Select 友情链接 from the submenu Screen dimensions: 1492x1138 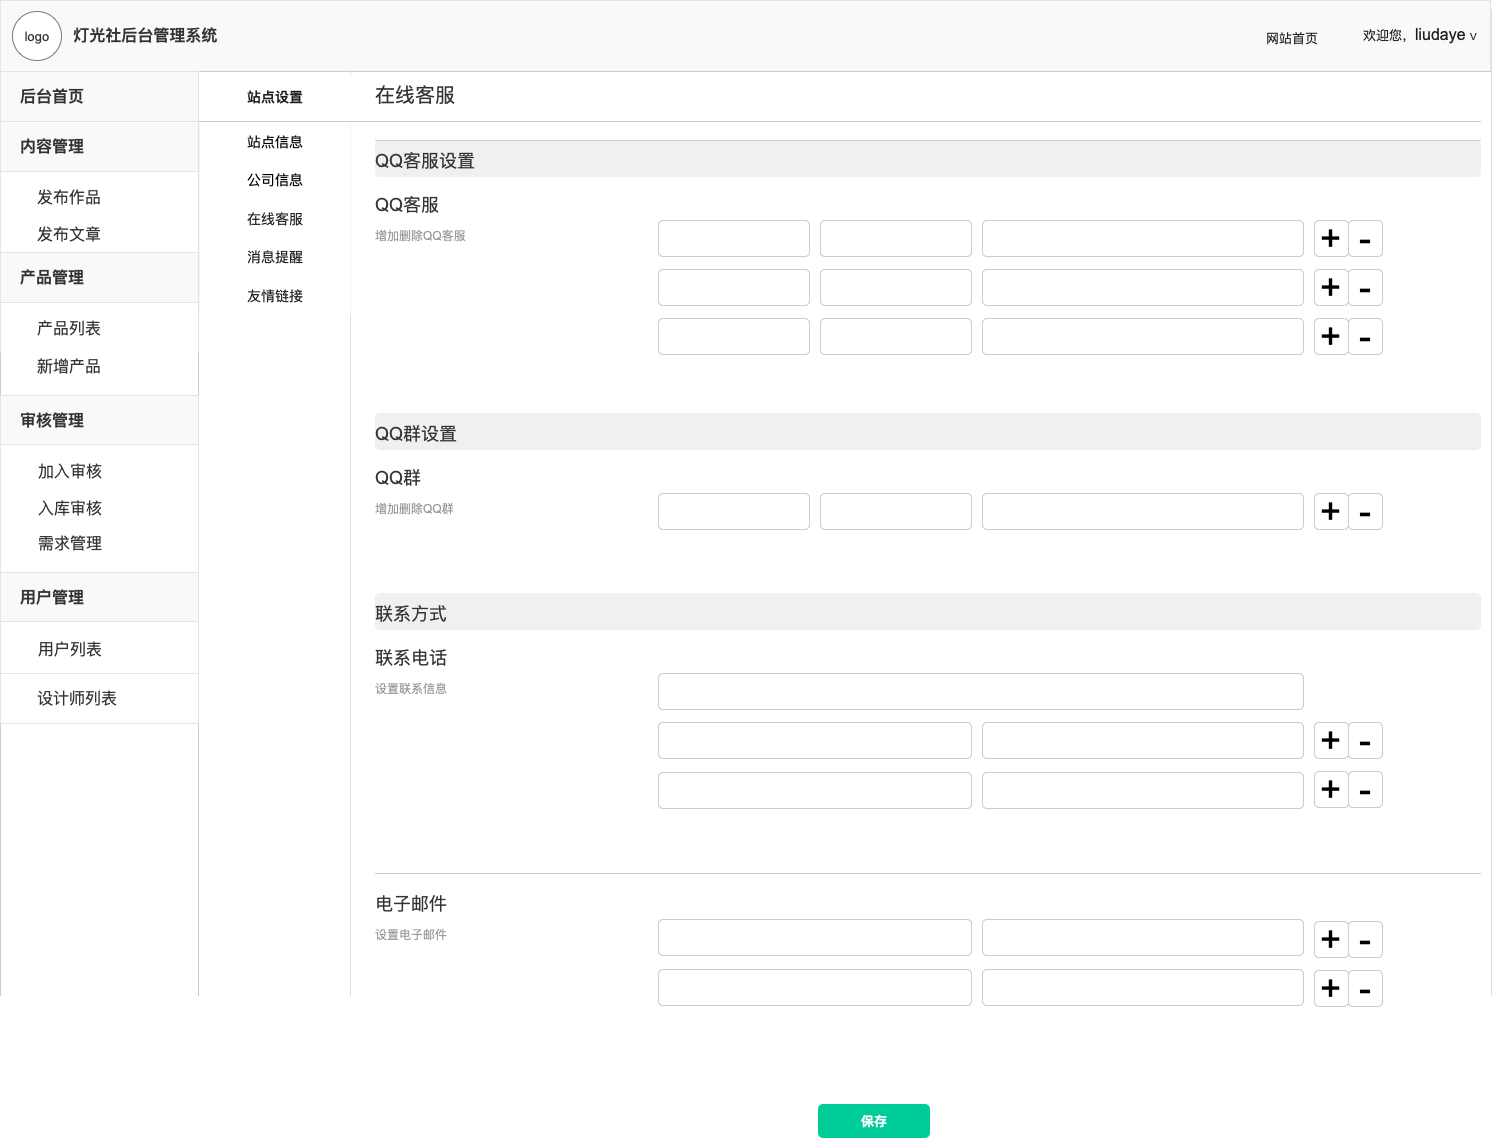pos(275,296)
